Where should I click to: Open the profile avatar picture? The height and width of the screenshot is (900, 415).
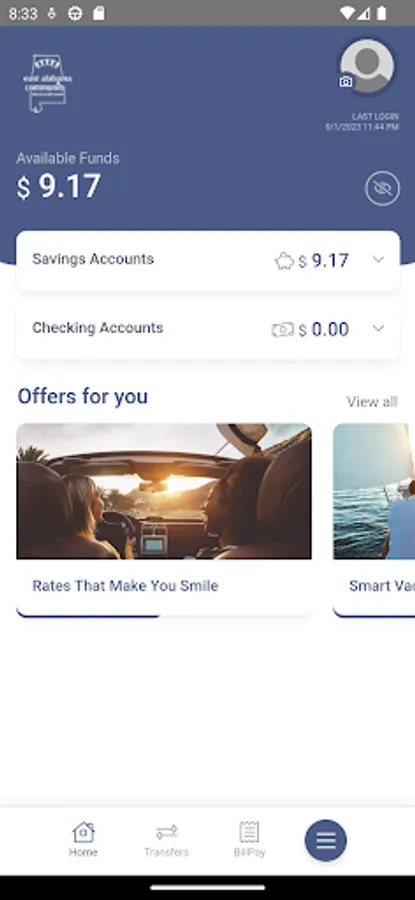367,66
